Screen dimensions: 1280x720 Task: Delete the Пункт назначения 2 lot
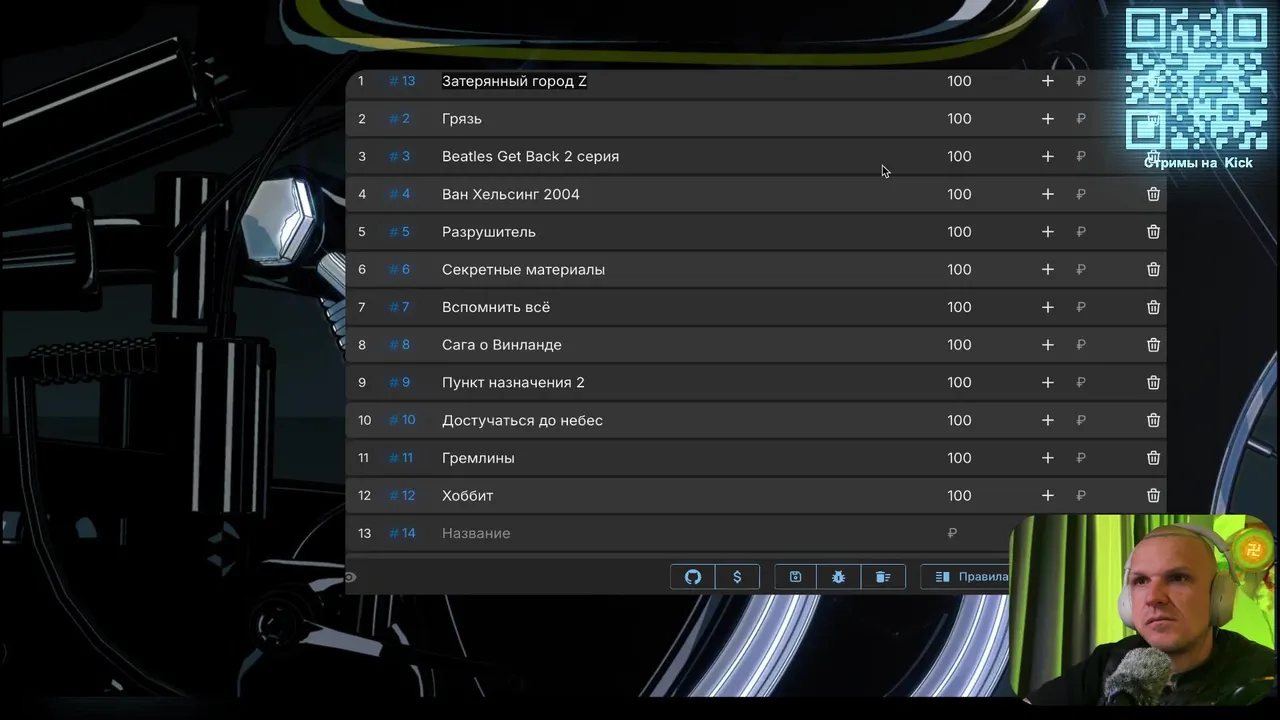pos(1153,382)
